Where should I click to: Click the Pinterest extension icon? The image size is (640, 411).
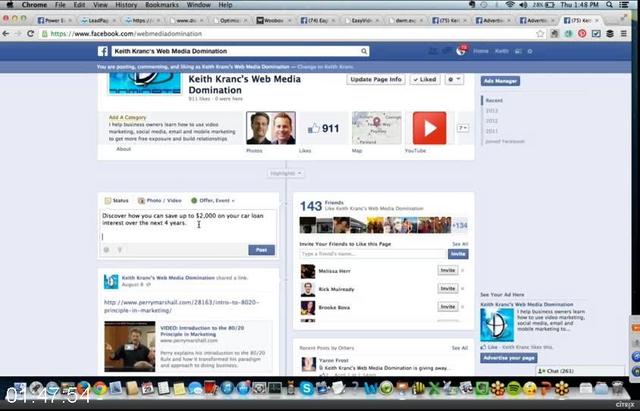point(582,33)
